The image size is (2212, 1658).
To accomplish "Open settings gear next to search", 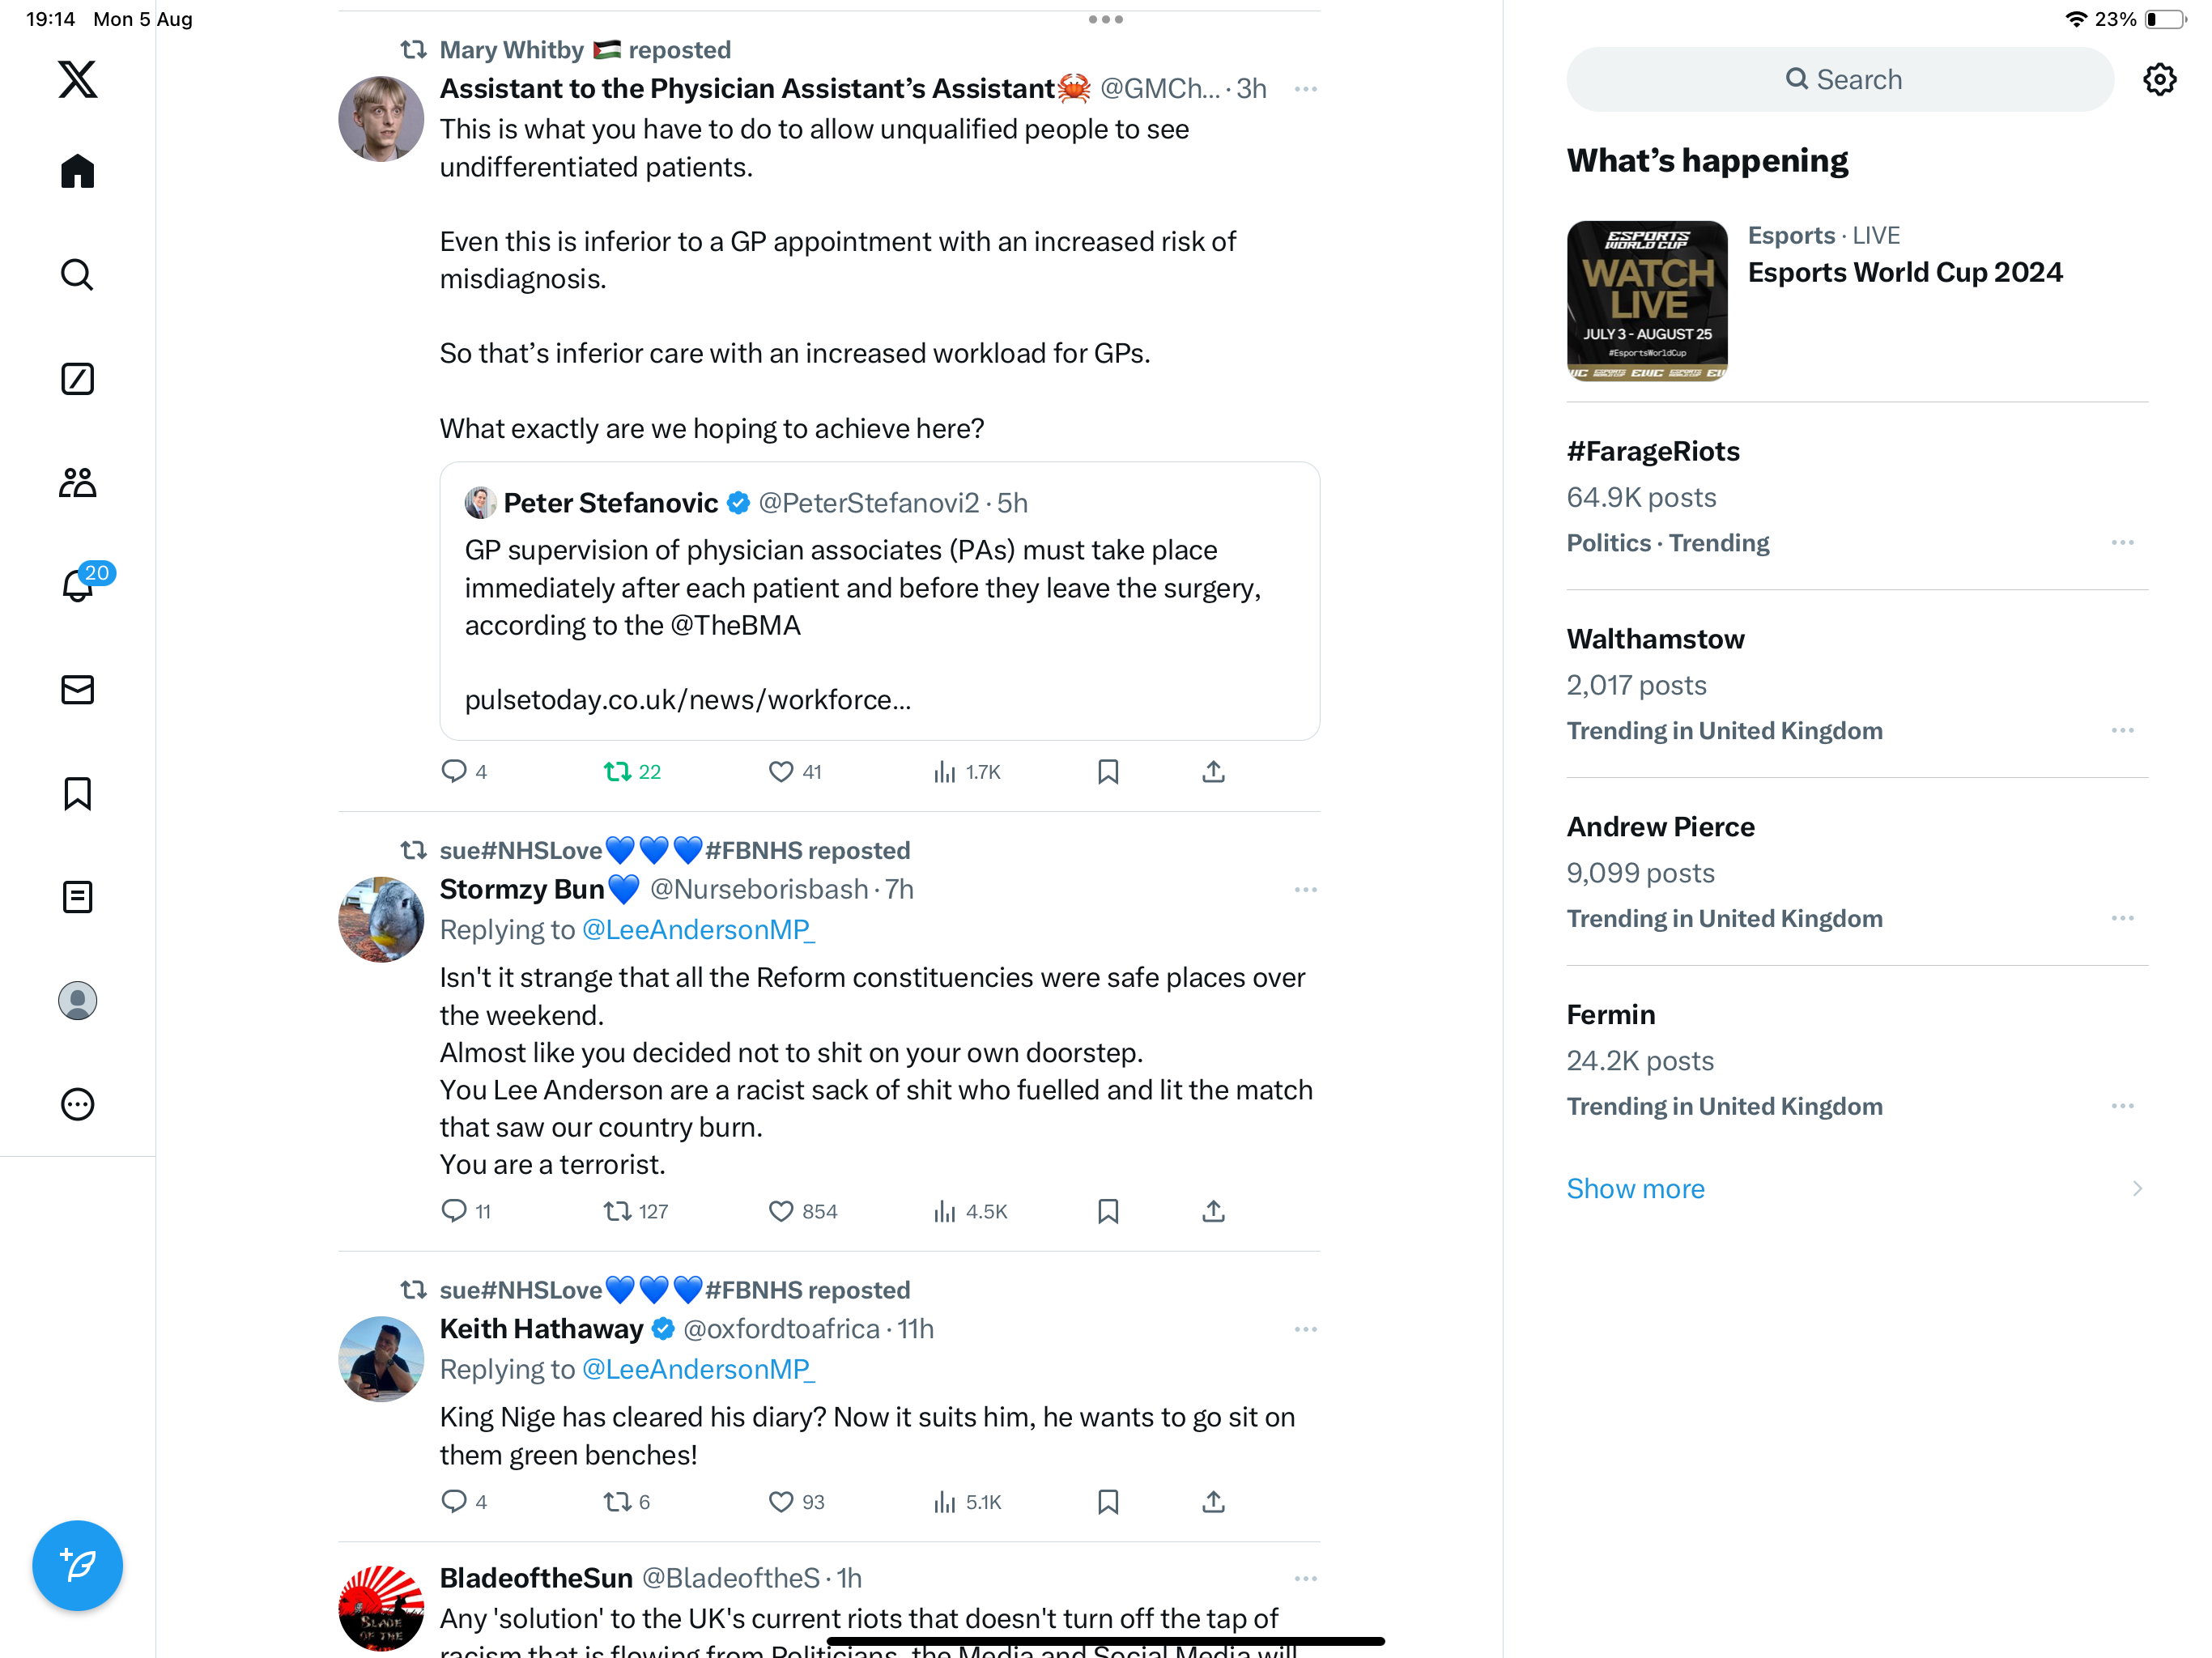I will click(2160, 79).
